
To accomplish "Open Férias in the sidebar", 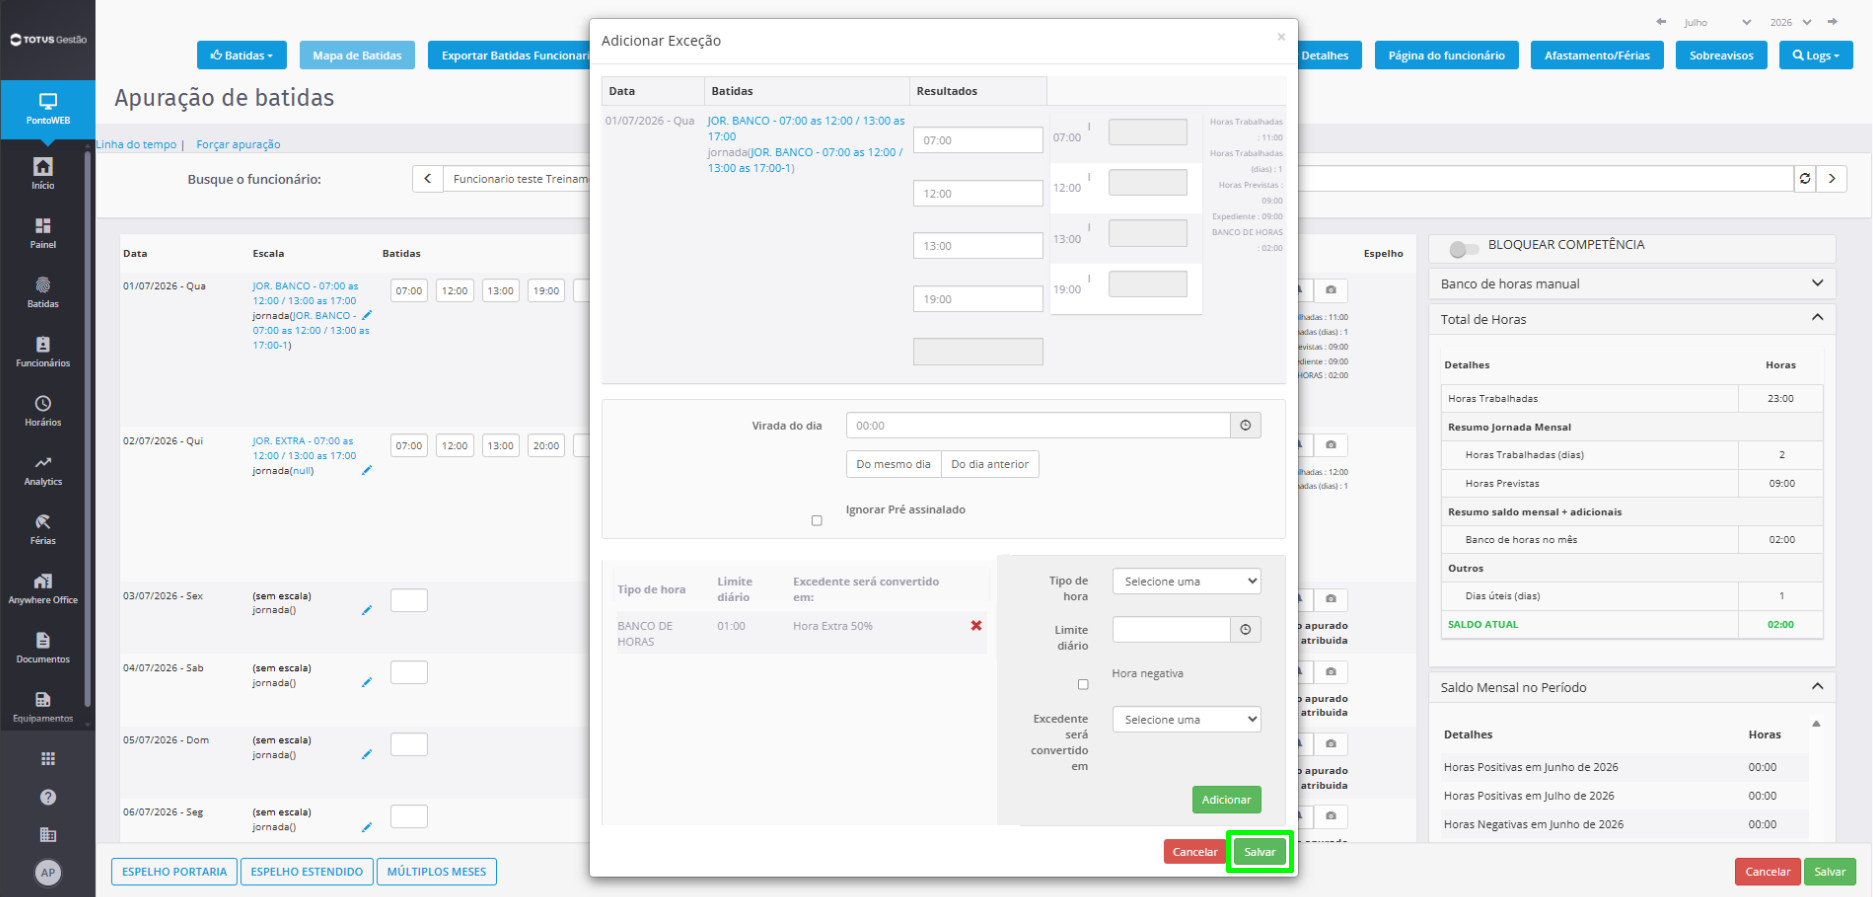I will click(43, 529).
